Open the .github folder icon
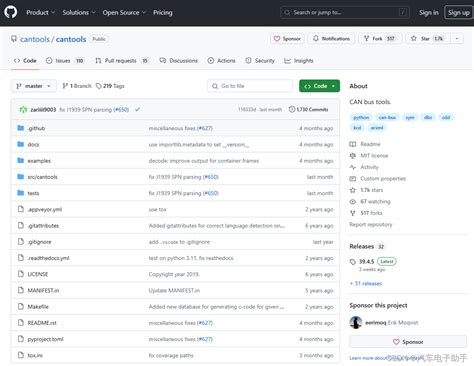The image size is (474, 366). [21, 128]
